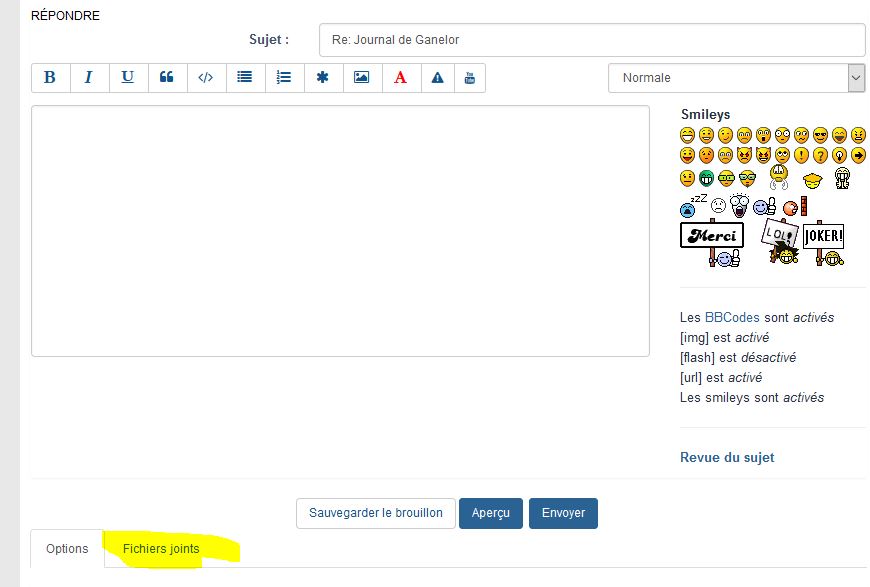This screenshot has height=587, width=870.
Task: Insert the smiley wearing a hat
Action: (813, 180)
